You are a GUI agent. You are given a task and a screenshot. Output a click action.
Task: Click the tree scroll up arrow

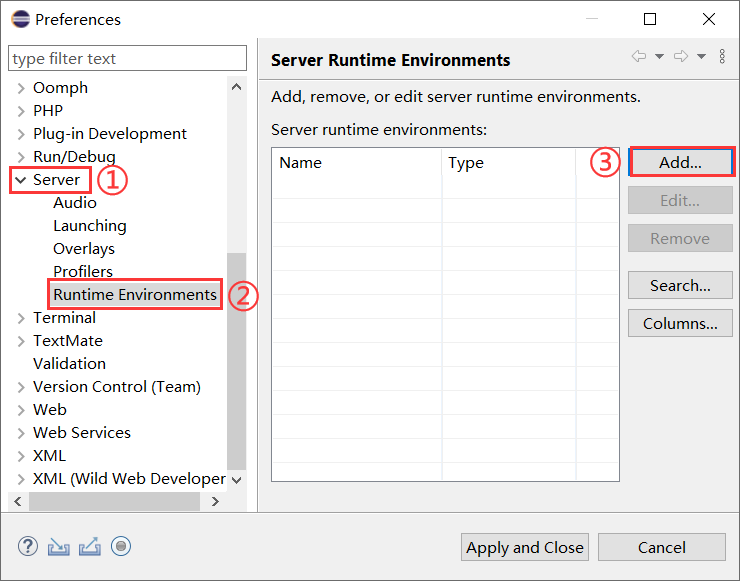[x=236, y=87]
